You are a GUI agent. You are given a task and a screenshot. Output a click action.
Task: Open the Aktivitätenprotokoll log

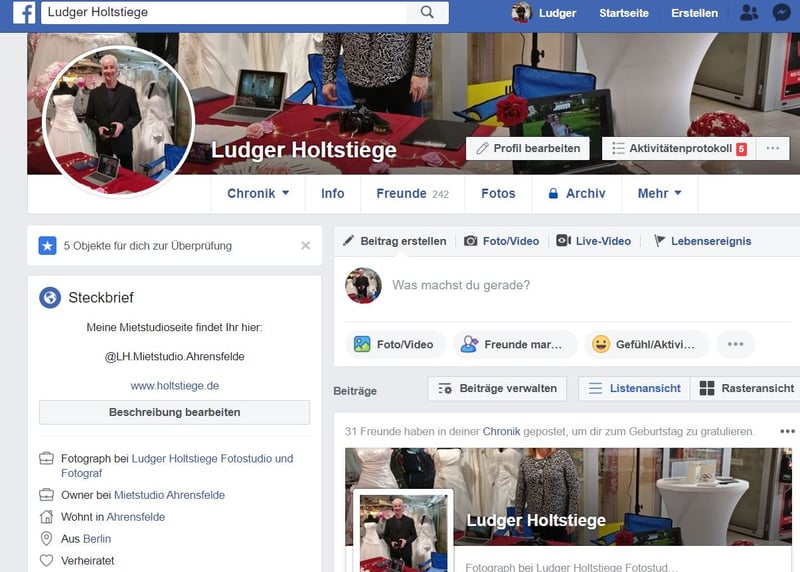point(679,148)
